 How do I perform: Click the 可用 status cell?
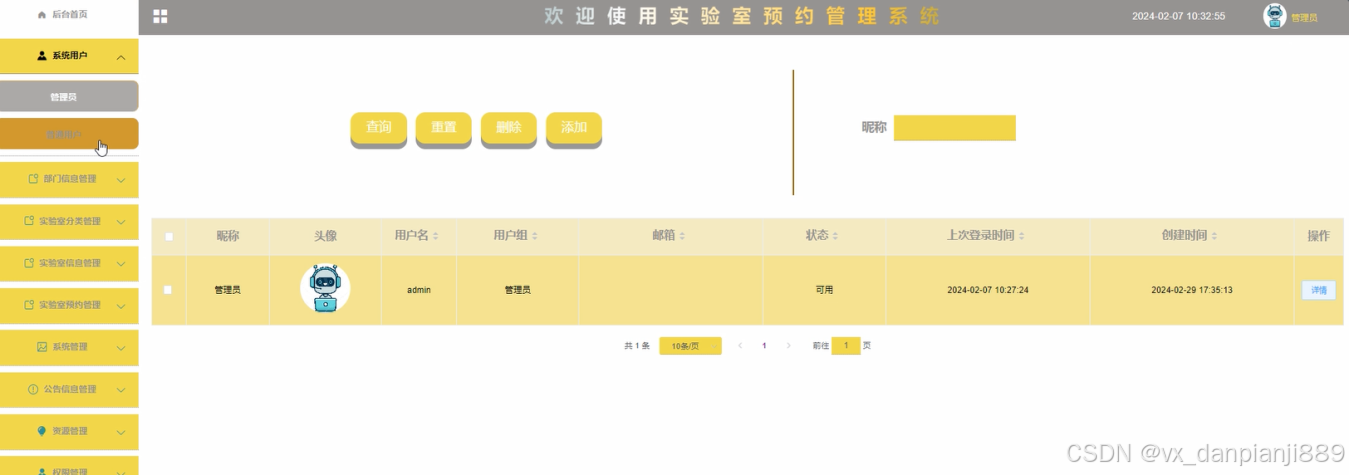point(824,290)
